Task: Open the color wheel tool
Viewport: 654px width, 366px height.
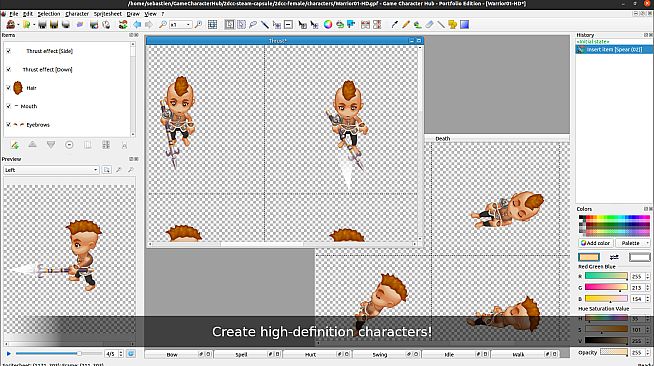Action: (x=328, y=25)
